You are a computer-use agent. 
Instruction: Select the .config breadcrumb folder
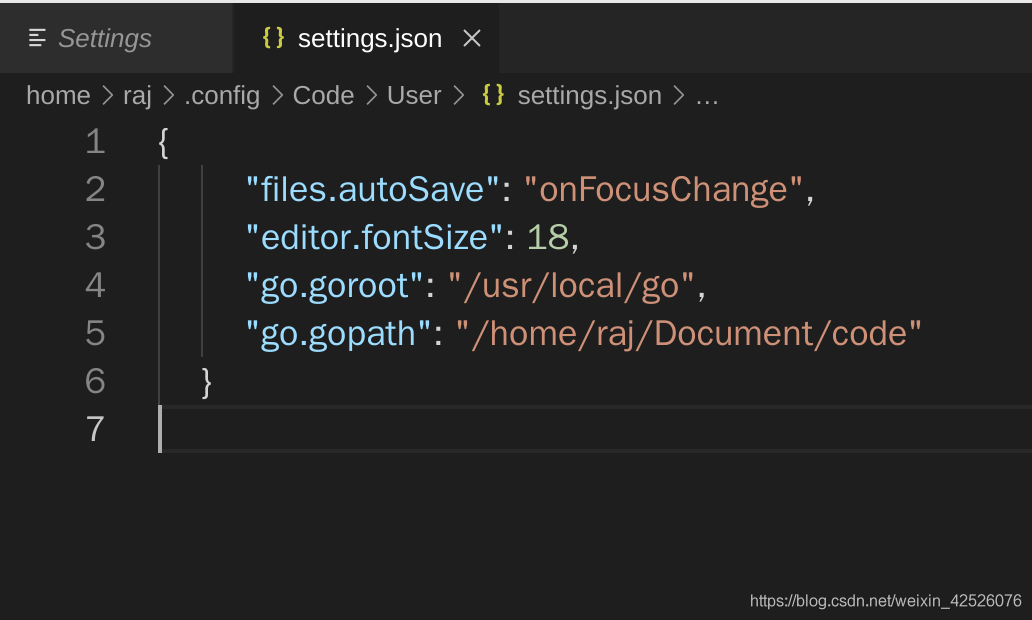[222, 96]
